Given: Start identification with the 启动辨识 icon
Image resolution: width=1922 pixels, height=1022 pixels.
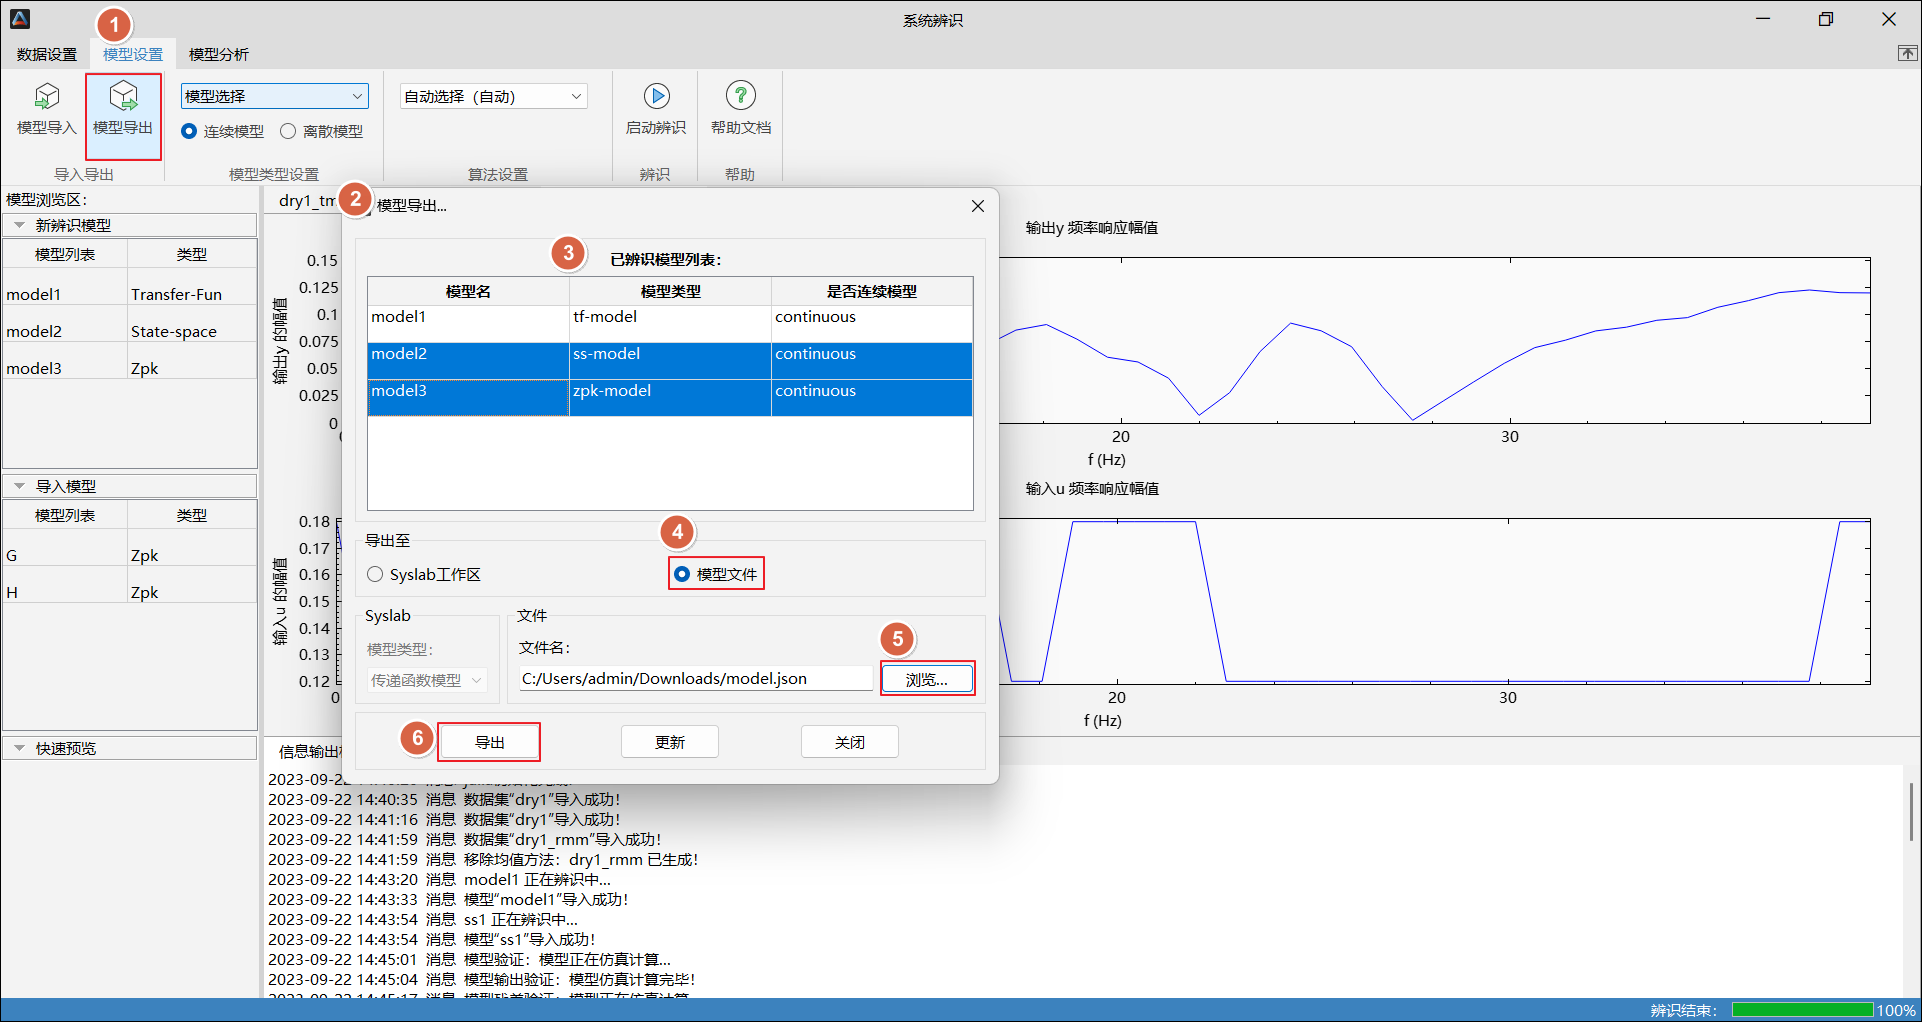Looking at the screenshot, I should [x=656, y=97].
